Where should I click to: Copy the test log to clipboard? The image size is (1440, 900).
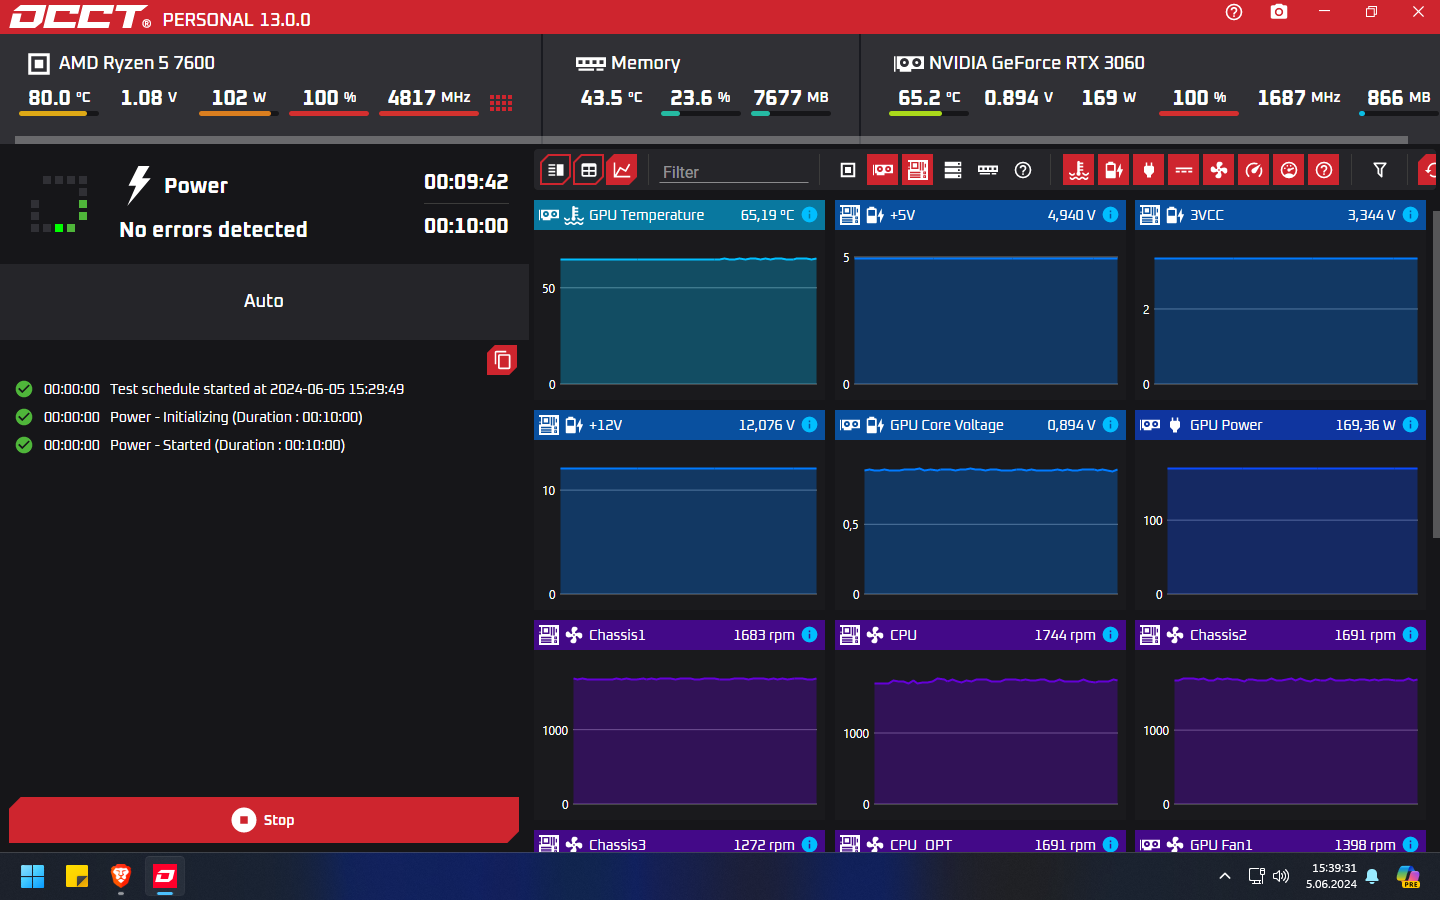(x=502, y=360)
